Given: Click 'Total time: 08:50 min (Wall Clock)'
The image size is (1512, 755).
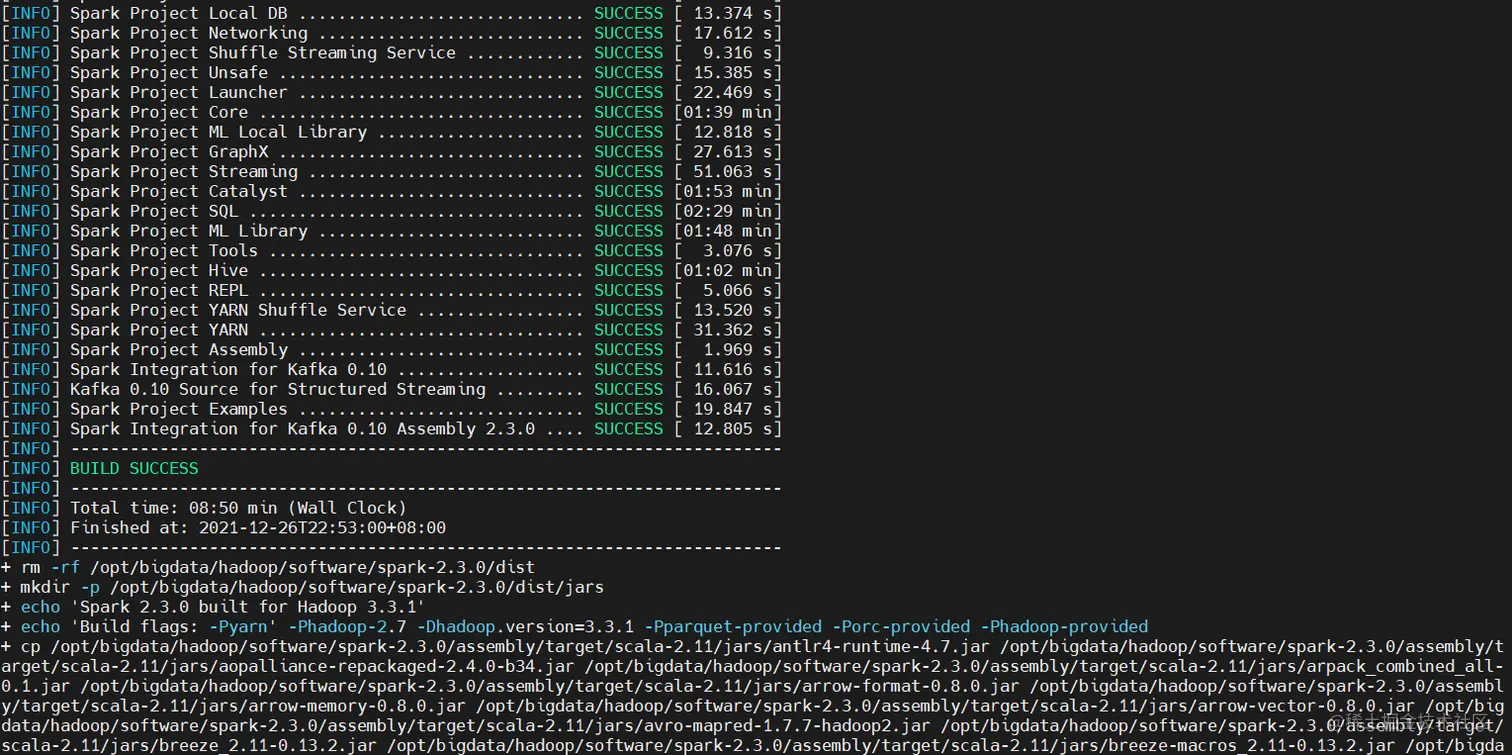Looking at the screenshot, I should point(238,508).
